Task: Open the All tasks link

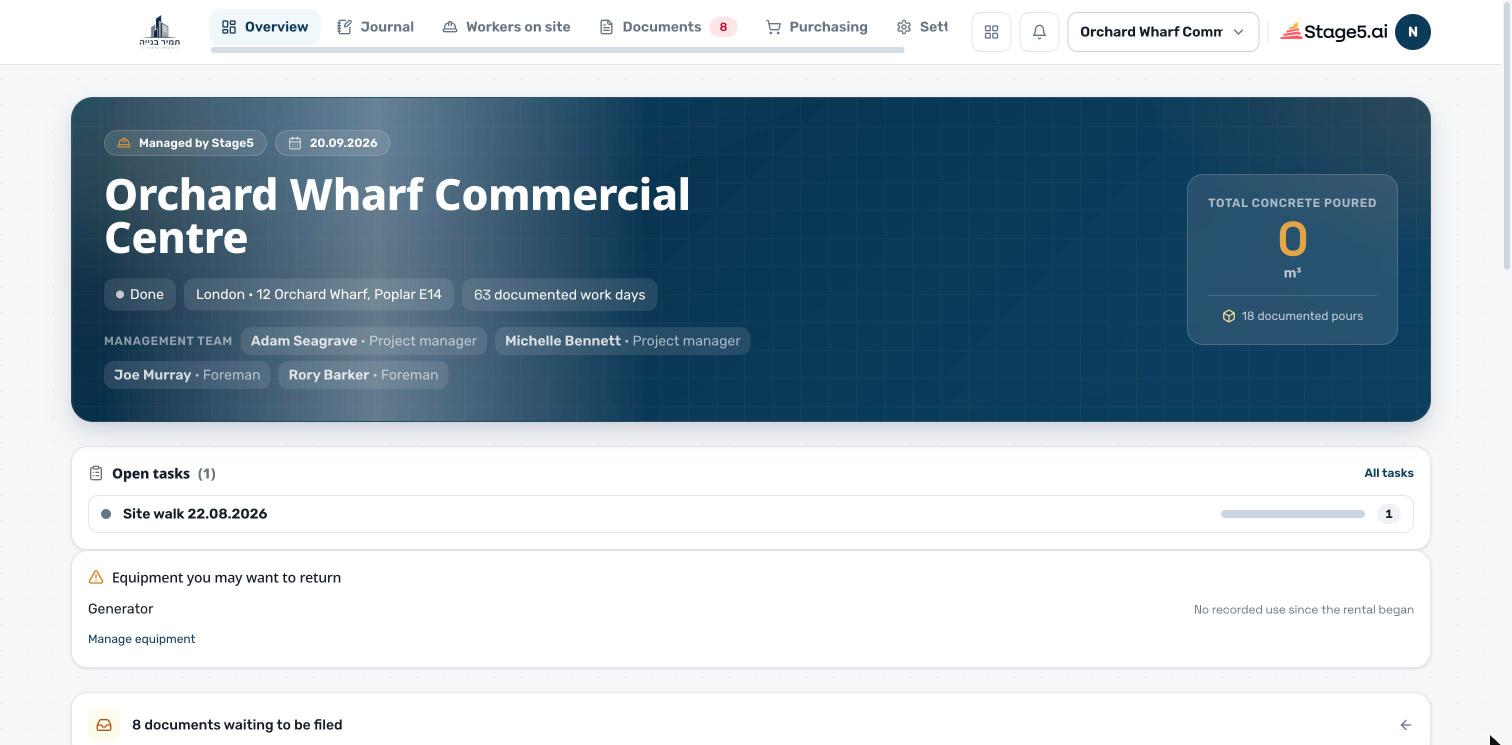Action: pos(1389,473)
